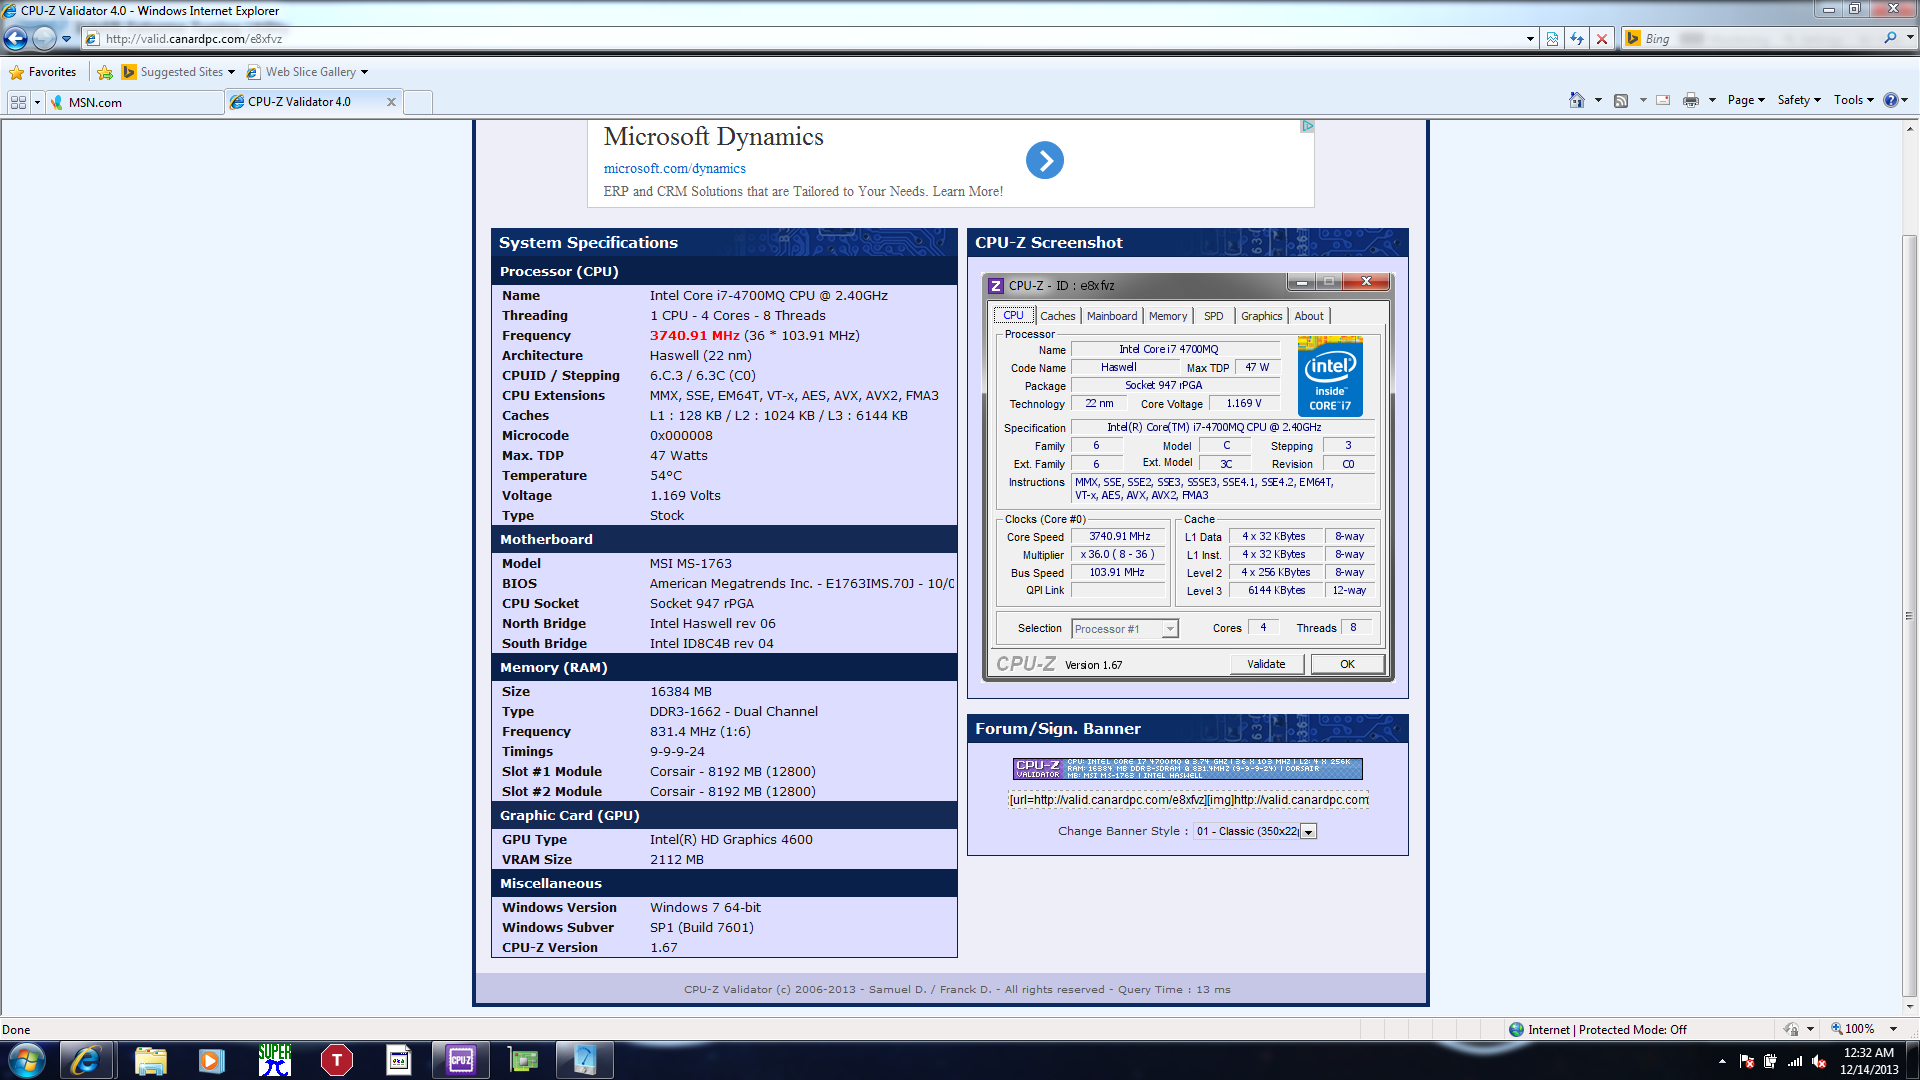Image resolution: width=1920 pixels, height=1080 pixels.
Task: Open the Change Banner Style dropdown
Action: pyautogui.click(x=1255, y=831)
